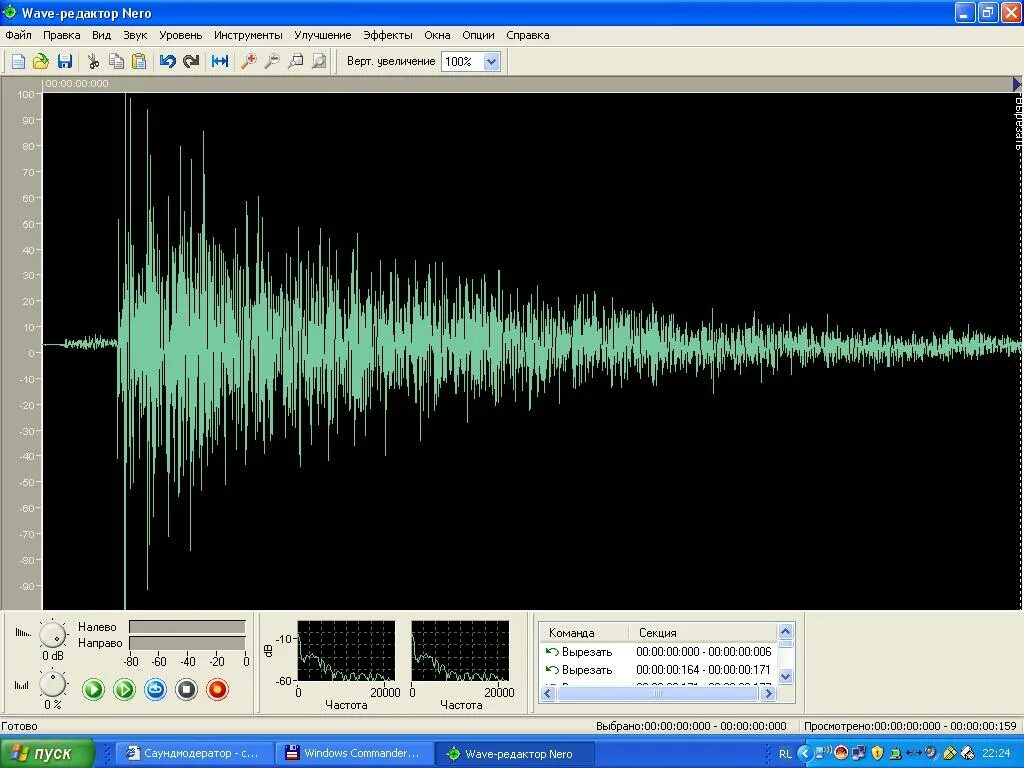The height and width of the screenshot is (768, 1024).
Task: Start audio playback
Action: pyautogui.click(x=92, y=689)
